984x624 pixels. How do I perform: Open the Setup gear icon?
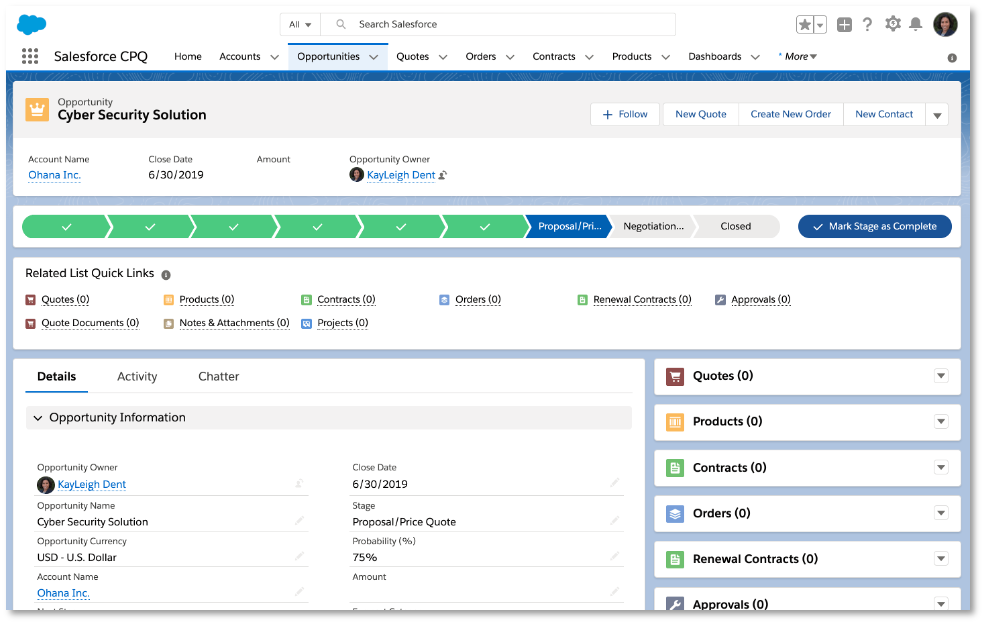click(892, 24)
